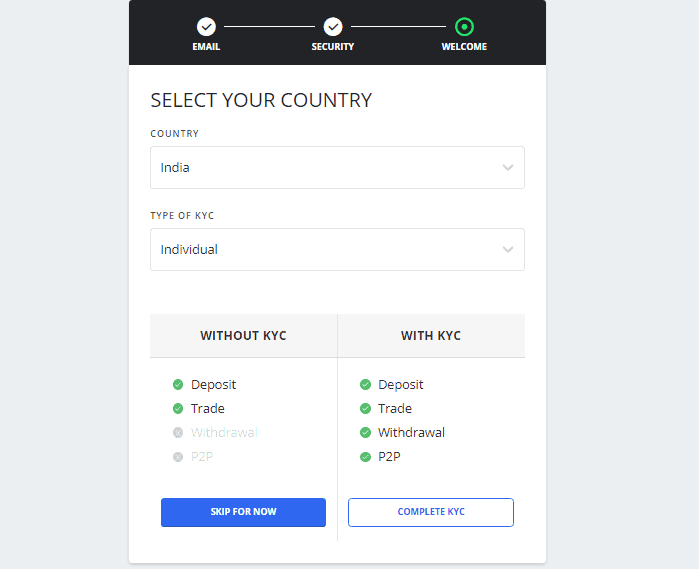Click the Trade item under With KYC
Image resolution: width=699 pixels, height=569 pixels.
395,408
